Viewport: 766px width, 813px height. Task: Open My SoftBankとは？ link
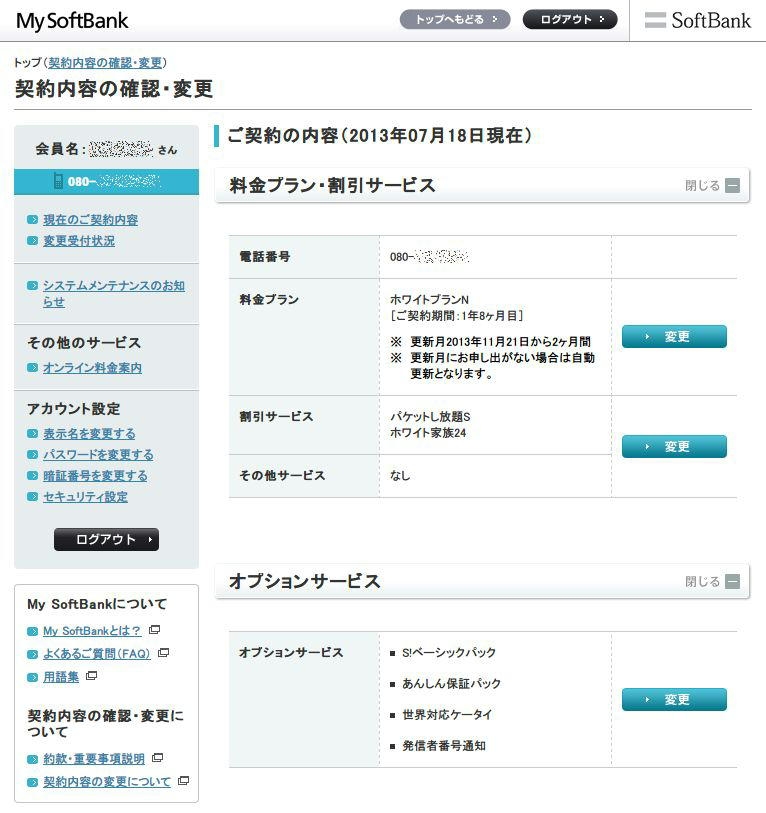click(92, 631)
